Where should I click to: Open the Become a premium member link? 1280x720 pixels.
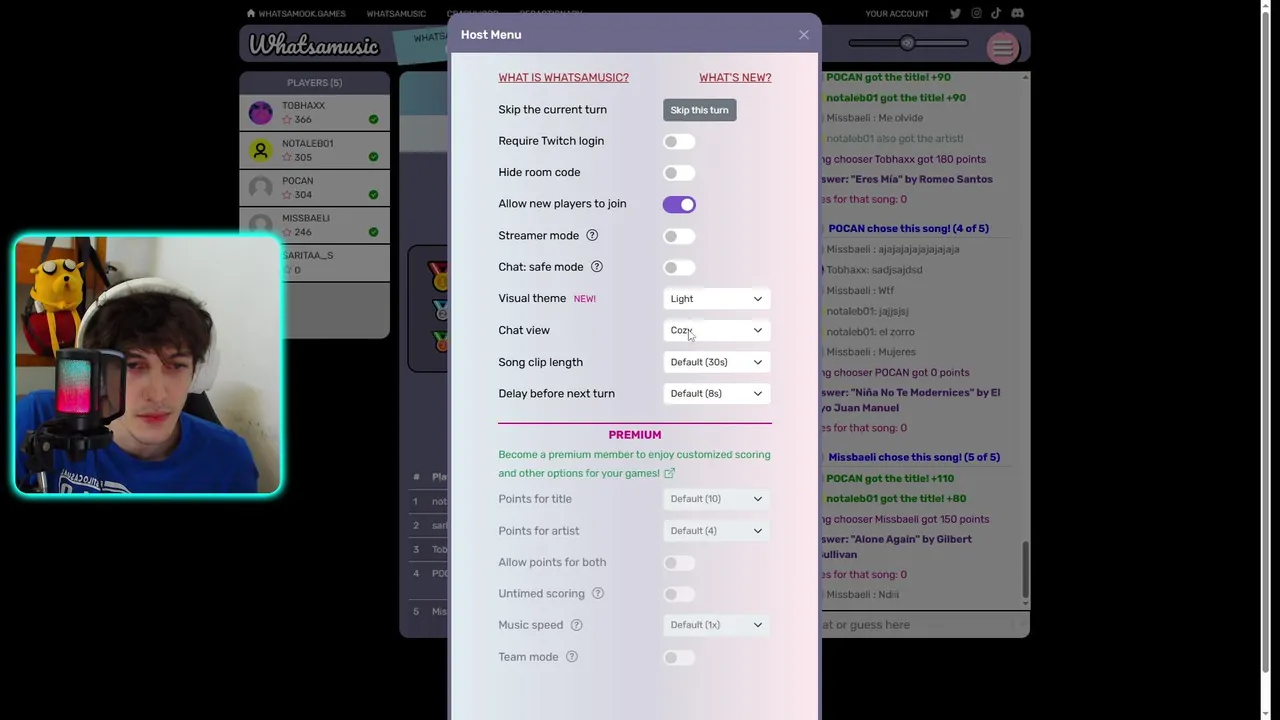(x=634, y=464)
